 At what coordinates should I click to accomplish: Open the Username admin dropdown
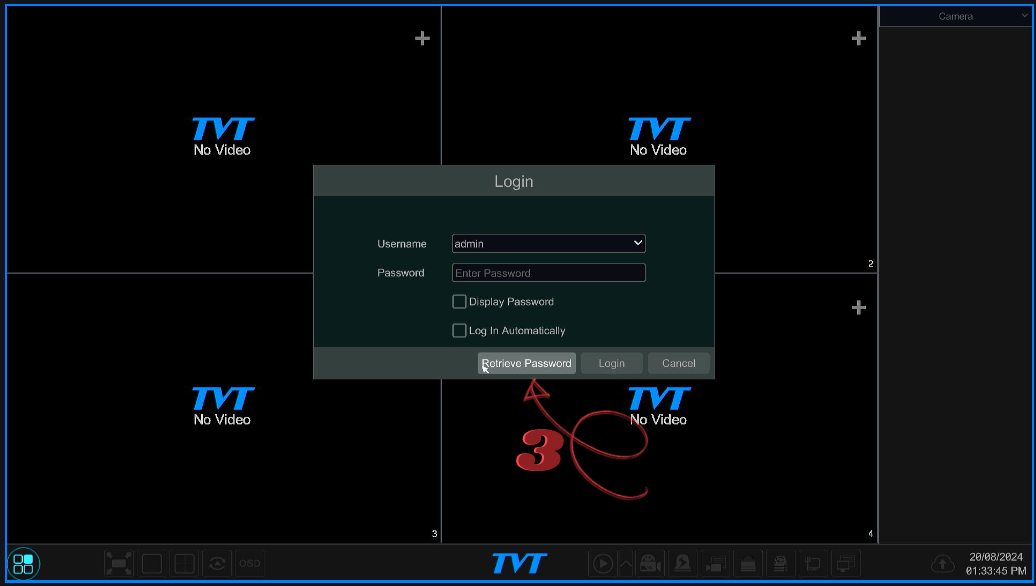548,243
